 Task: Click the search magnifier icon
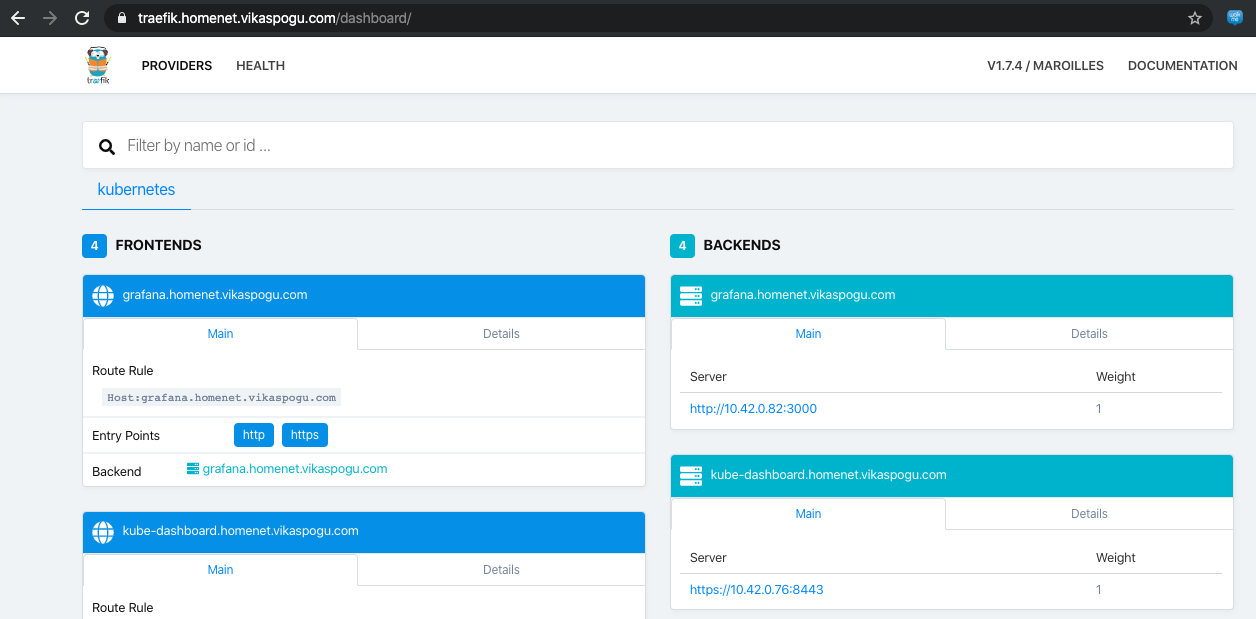tap(107, 147)
